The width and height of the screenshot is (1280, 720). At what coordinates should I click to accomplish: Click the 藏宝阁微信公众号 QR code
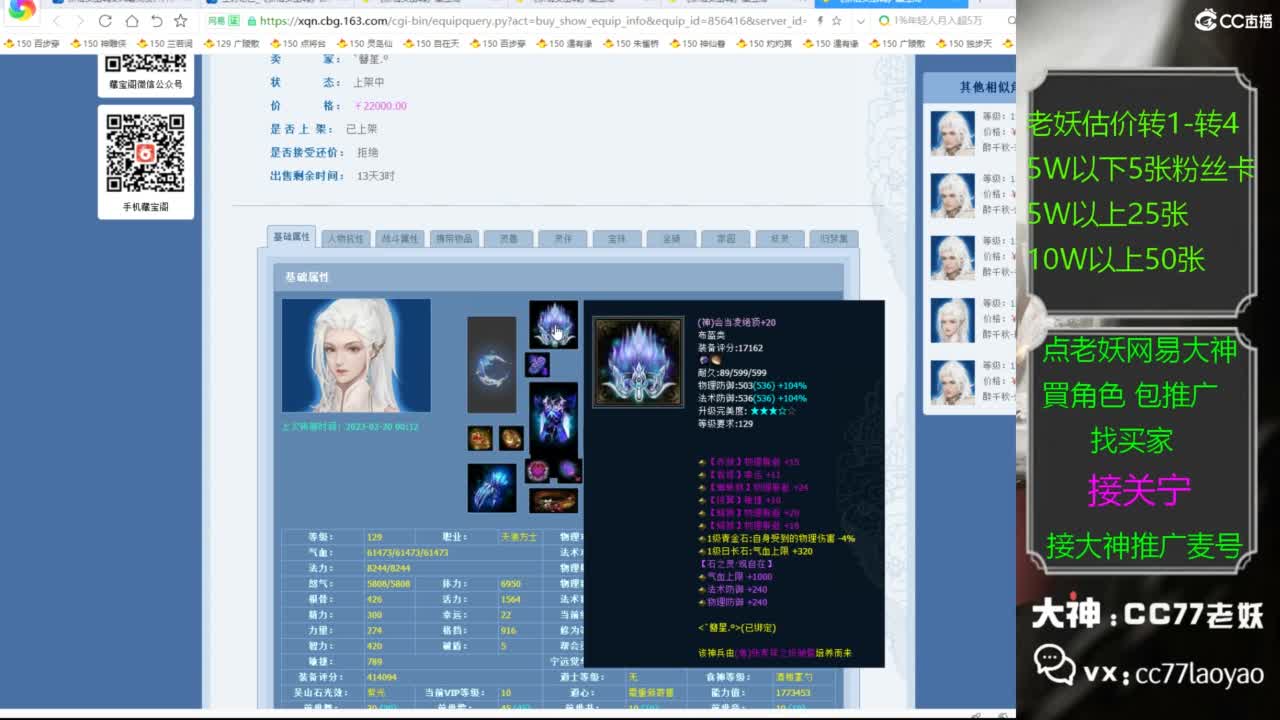coord(146,64)
